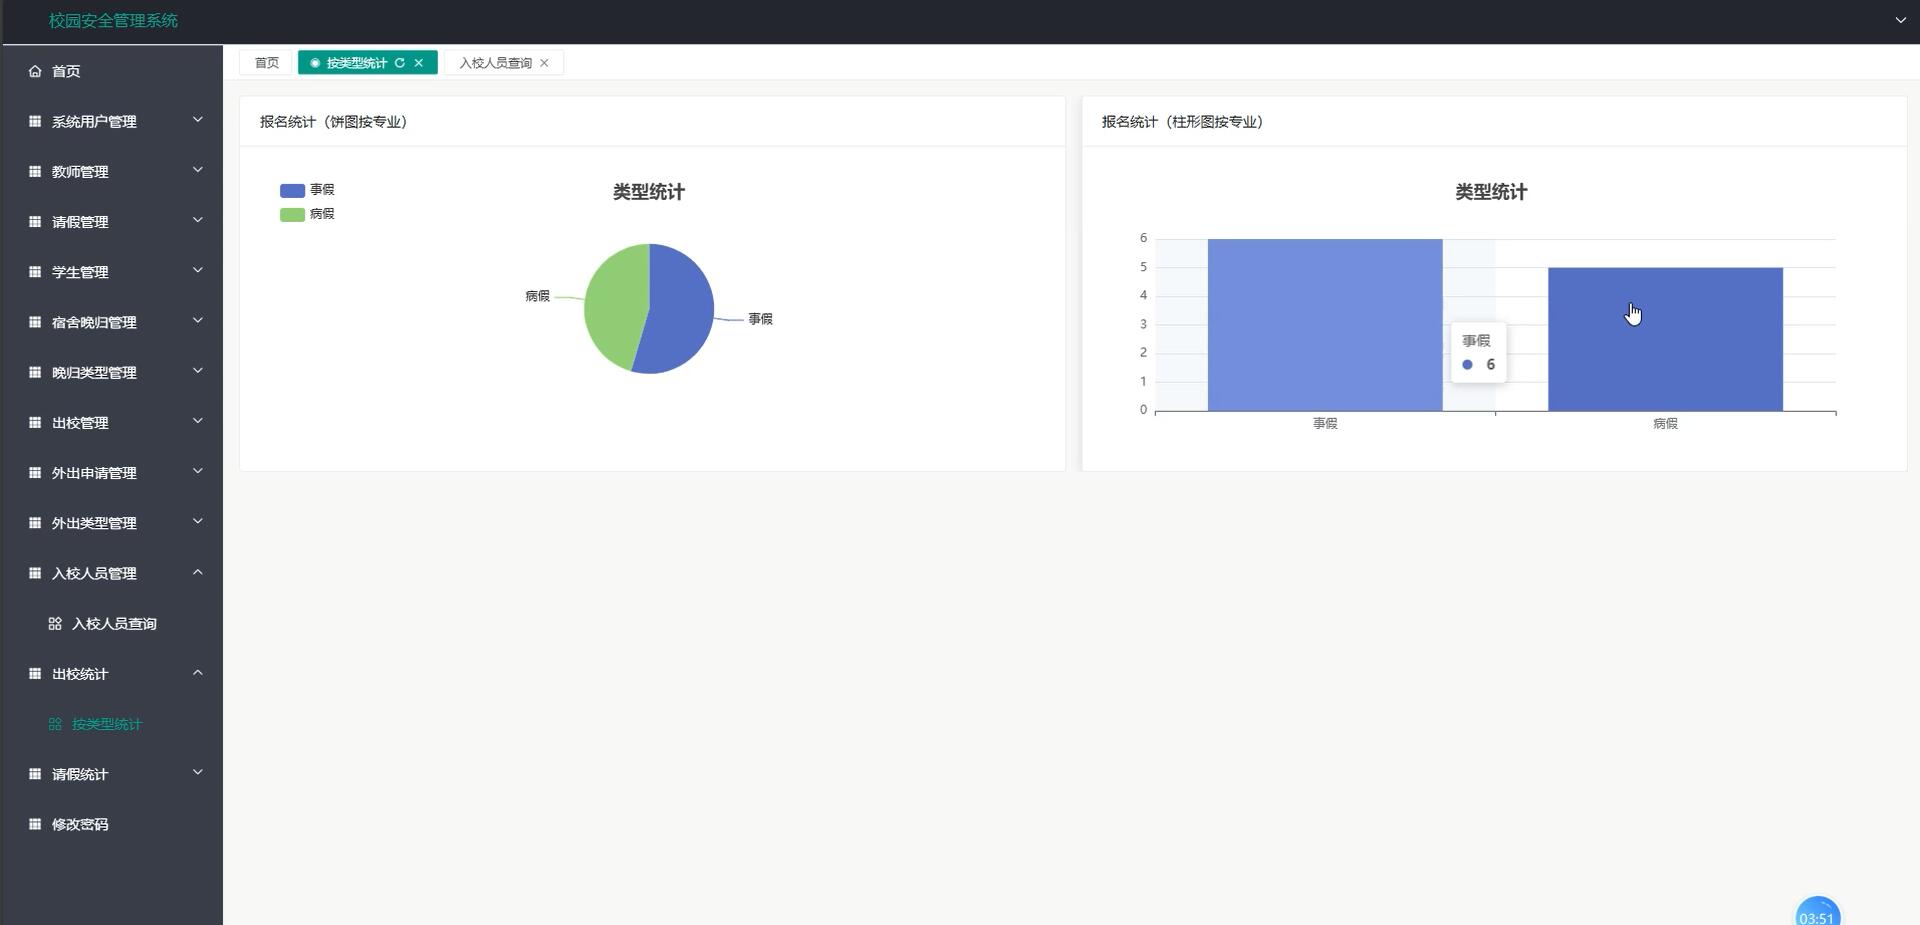Click the refresh icon on 按类型统计 tab
This screenshot has height=925, width=1920.
click(400, 62)
